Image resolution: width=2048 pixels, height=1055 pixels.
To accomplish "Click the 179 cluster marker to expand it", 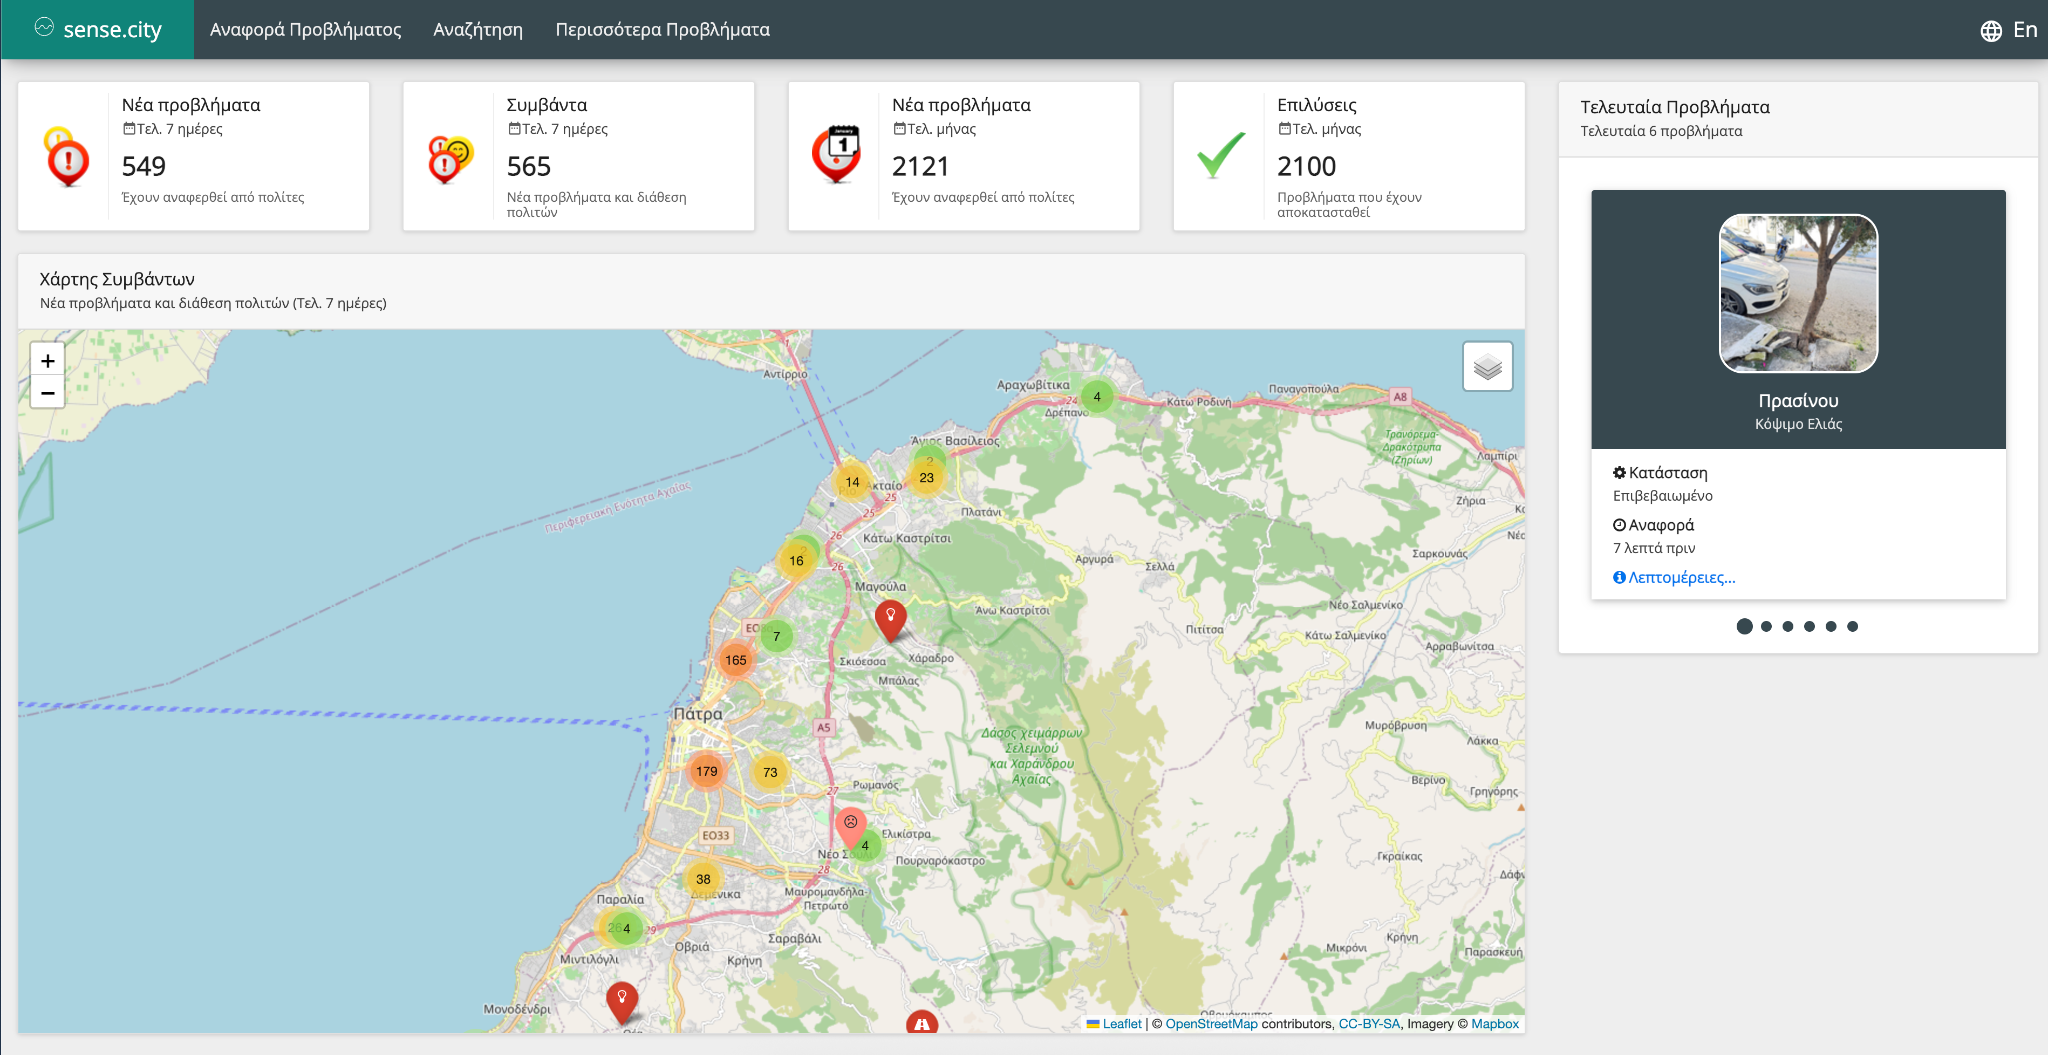I will point(706,770).
